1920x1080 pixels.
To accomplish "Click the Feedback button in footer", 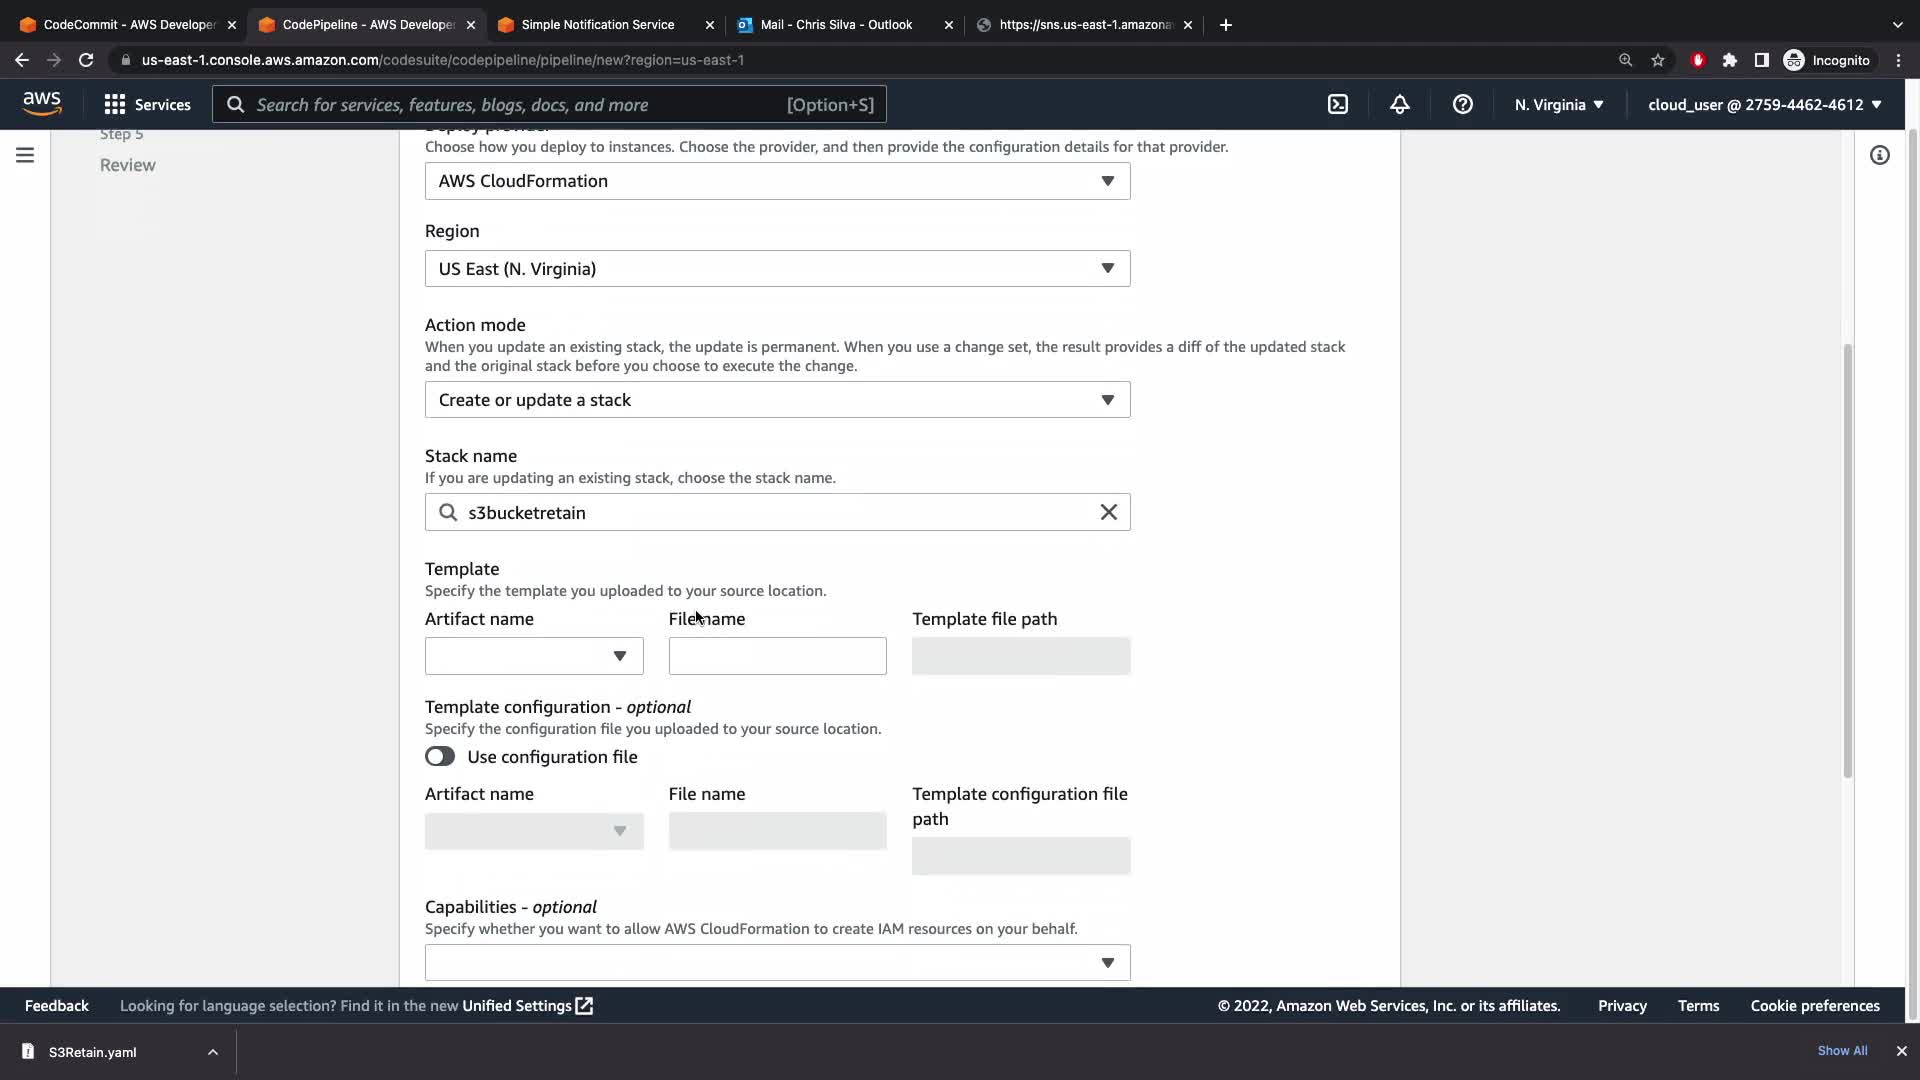I will (x=57, y=1006).
